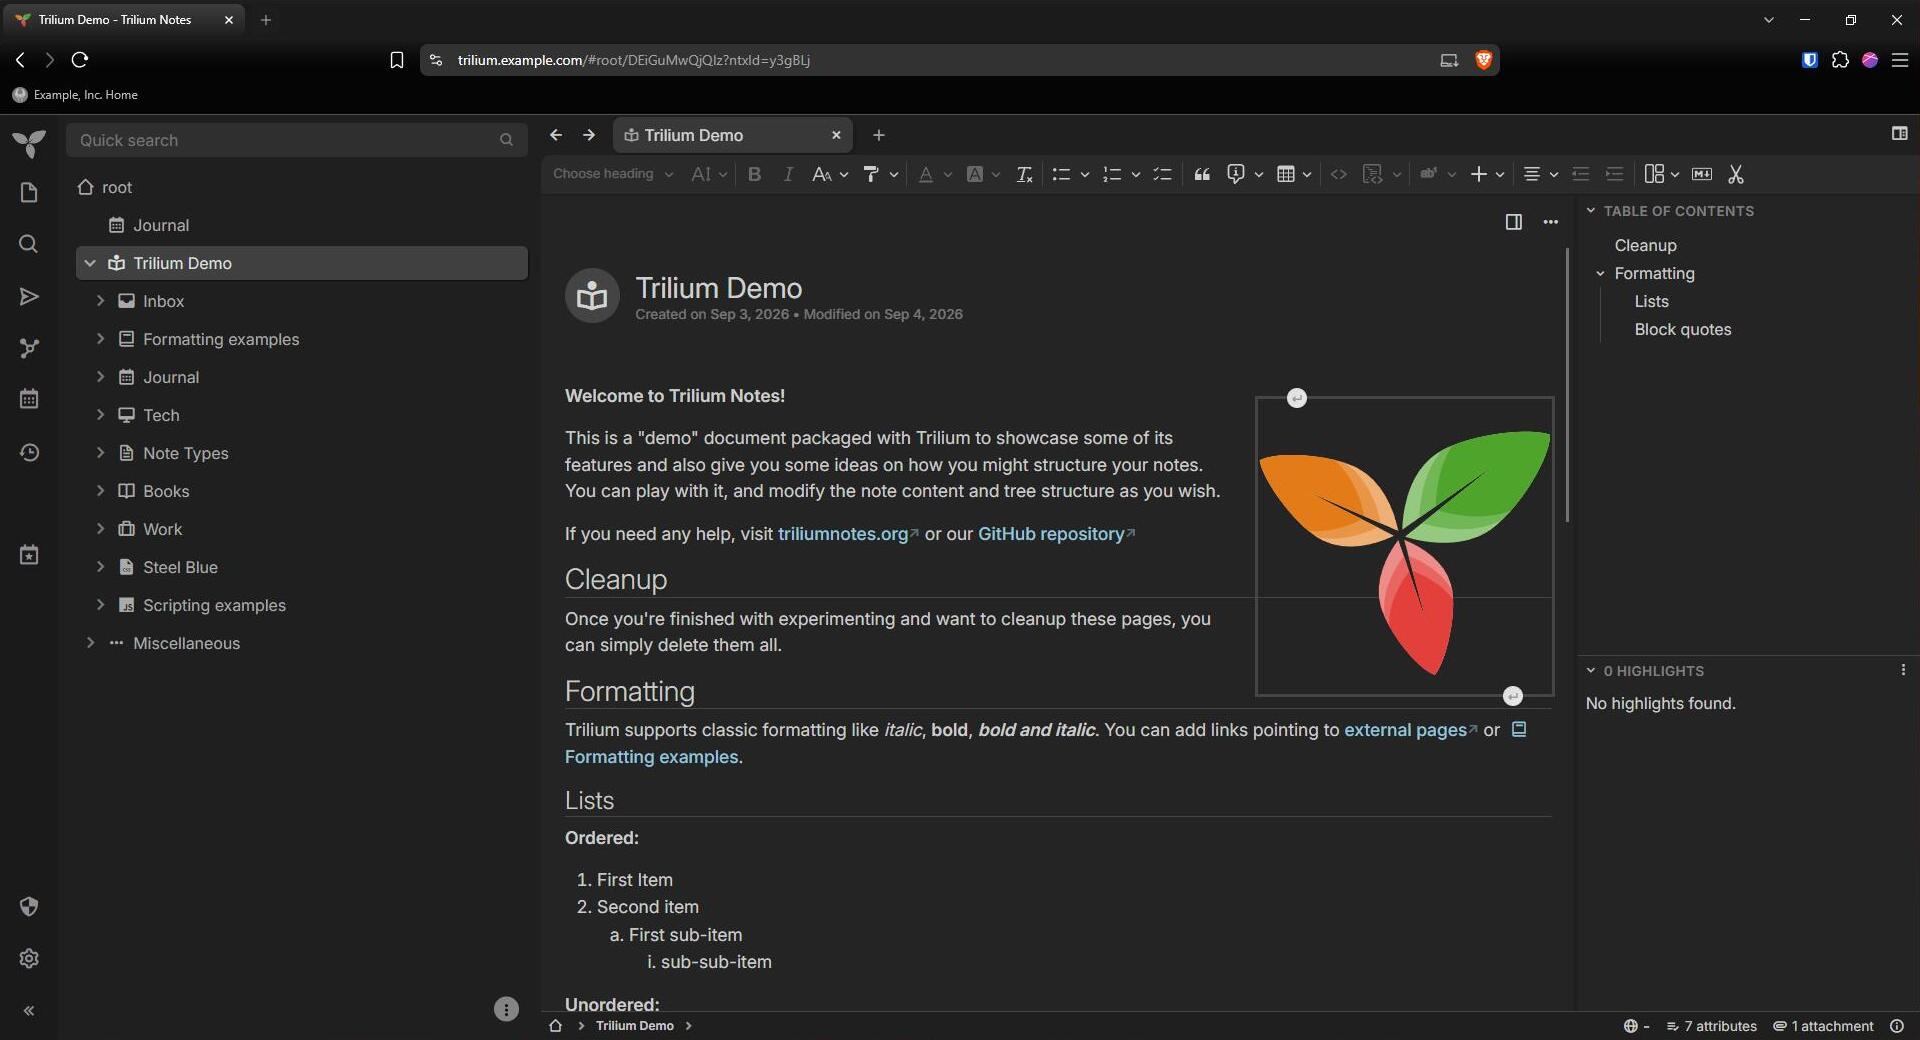Select the Scripting examples note
The image size is (1920, 1040).
point(214,605)
